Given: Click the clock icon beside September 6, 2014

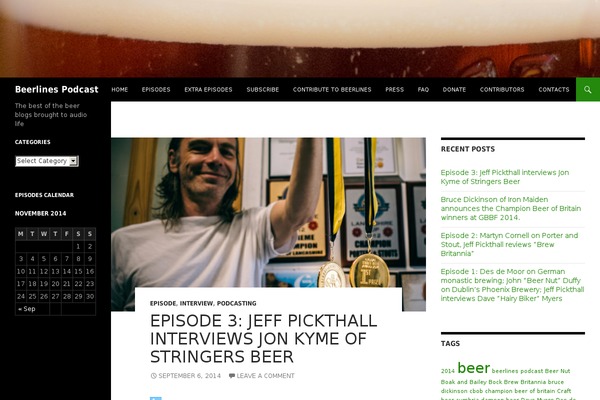Looking at the screenshot, I should coord(153,376).
